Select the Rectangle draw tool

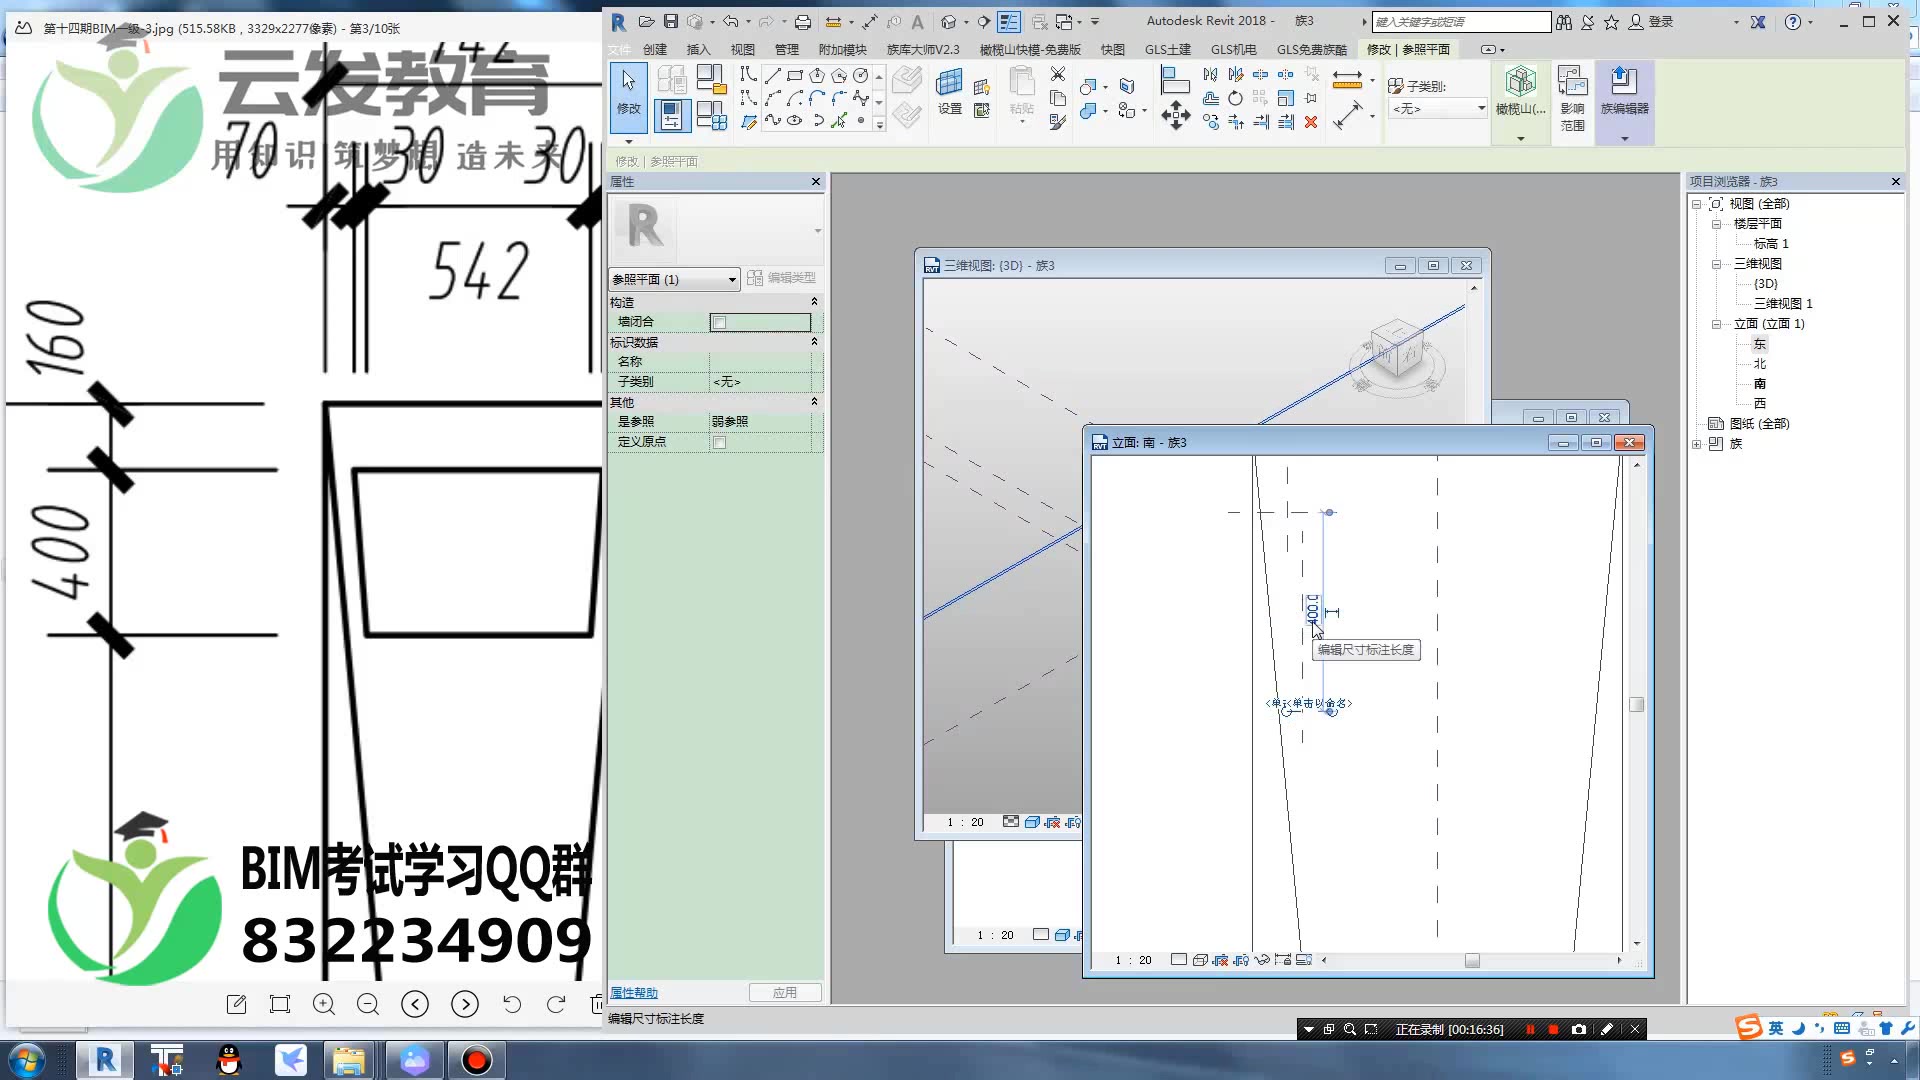794,75
